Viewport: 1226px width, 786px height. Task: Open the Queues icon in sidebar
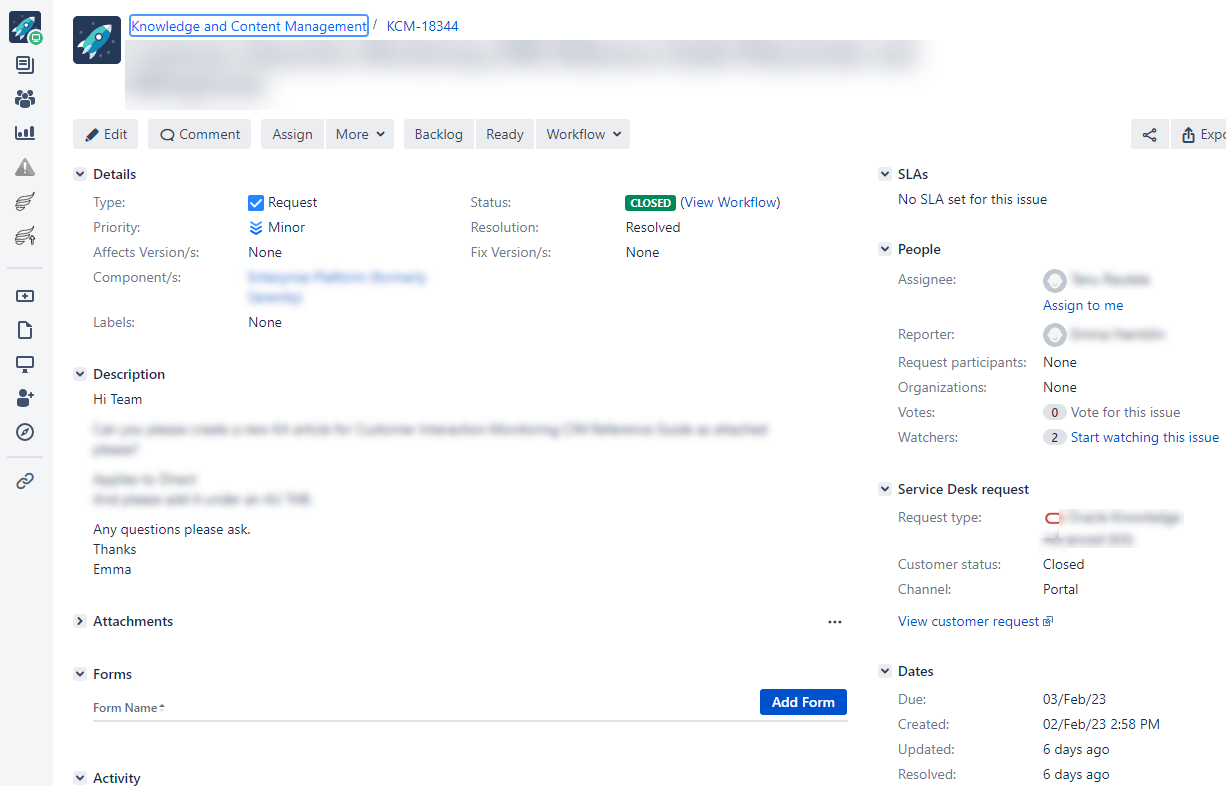(25, 65)
